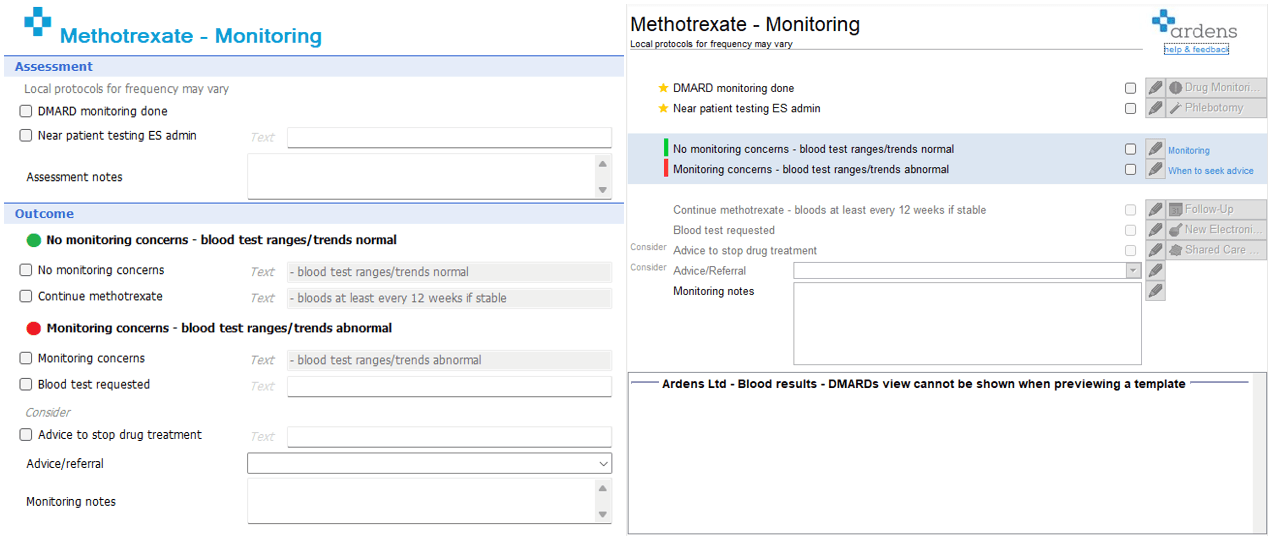Tick Continue methotrexate checkbox on left
Screen dimensions: 1271x539
click(x=26, y=296)
